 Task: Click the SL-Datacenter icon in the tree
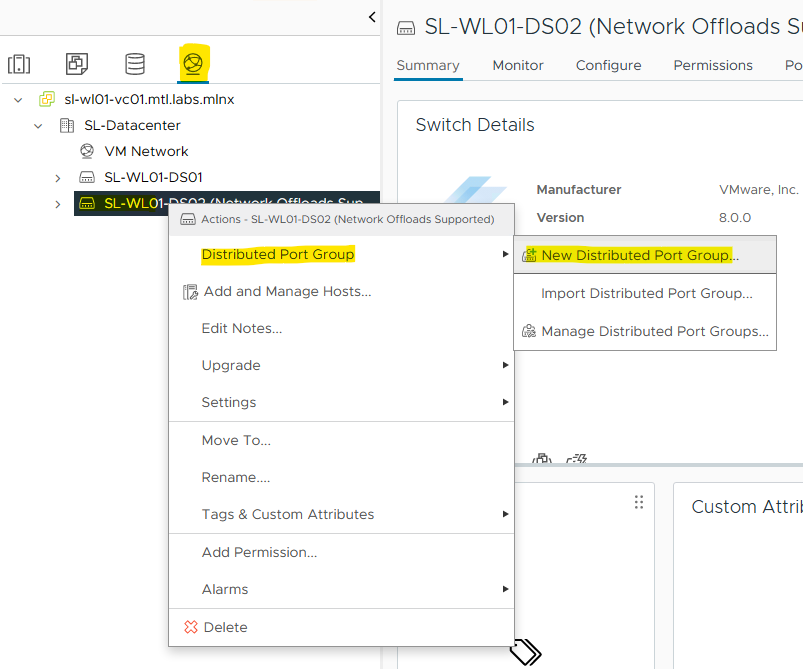pyautogui.click(x=67, y=126)
